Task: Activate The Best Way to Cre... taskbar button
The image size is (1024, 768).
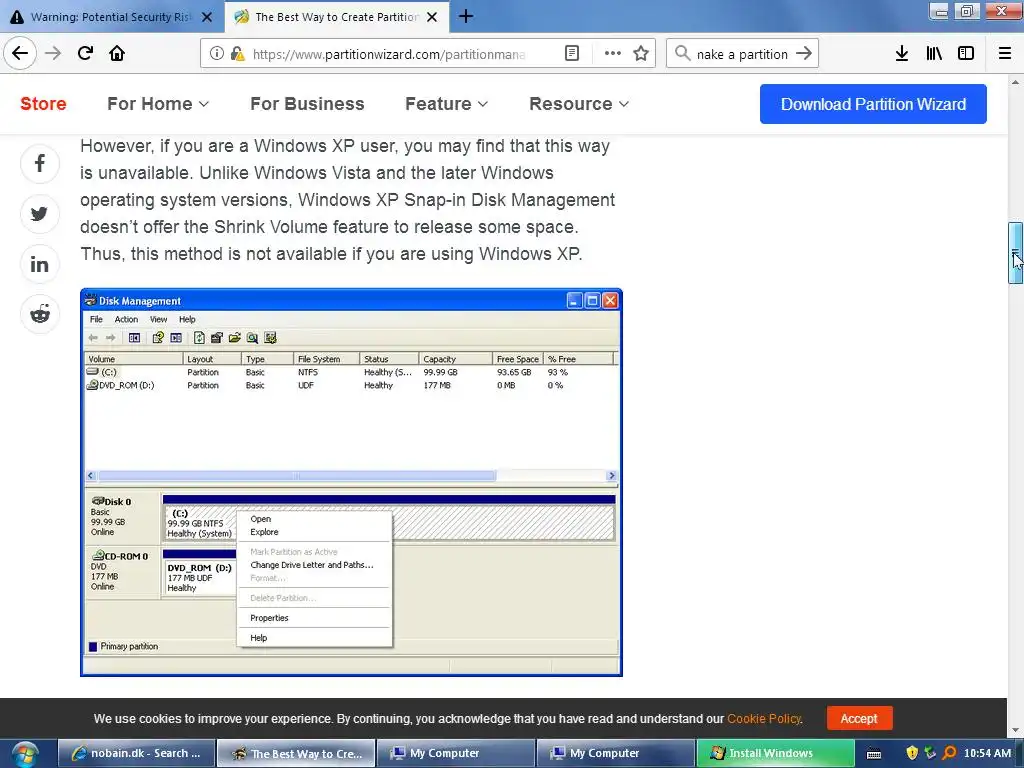Action: (x=296, y=753)
